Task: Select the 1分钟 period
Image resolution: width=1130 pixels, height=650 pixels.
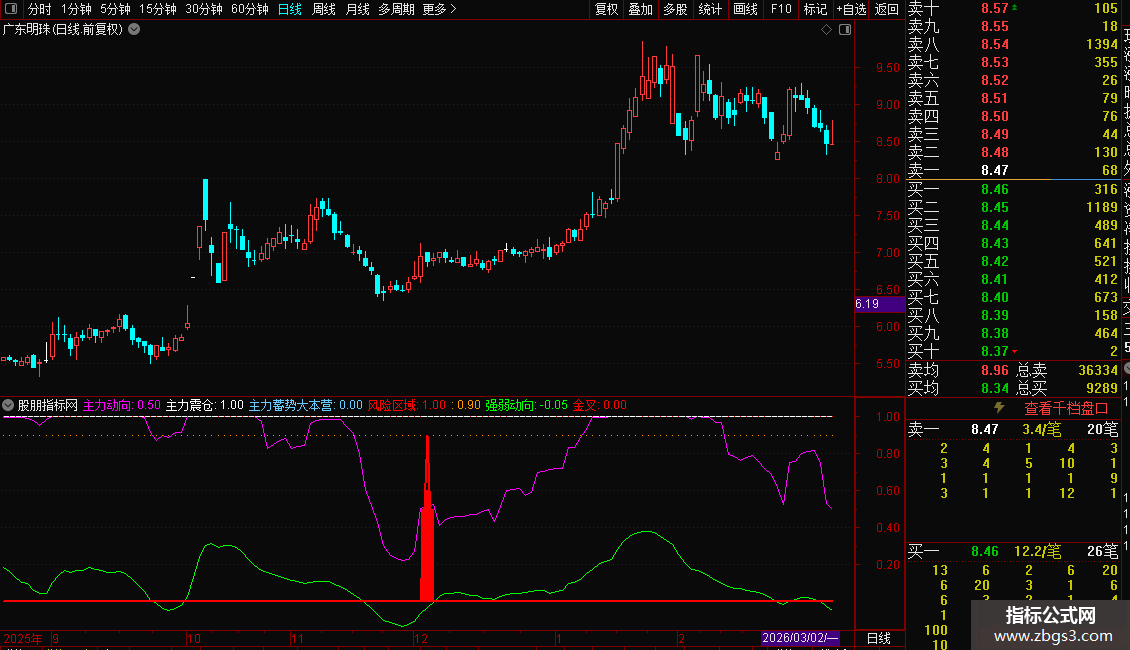Action: point(76,9)
